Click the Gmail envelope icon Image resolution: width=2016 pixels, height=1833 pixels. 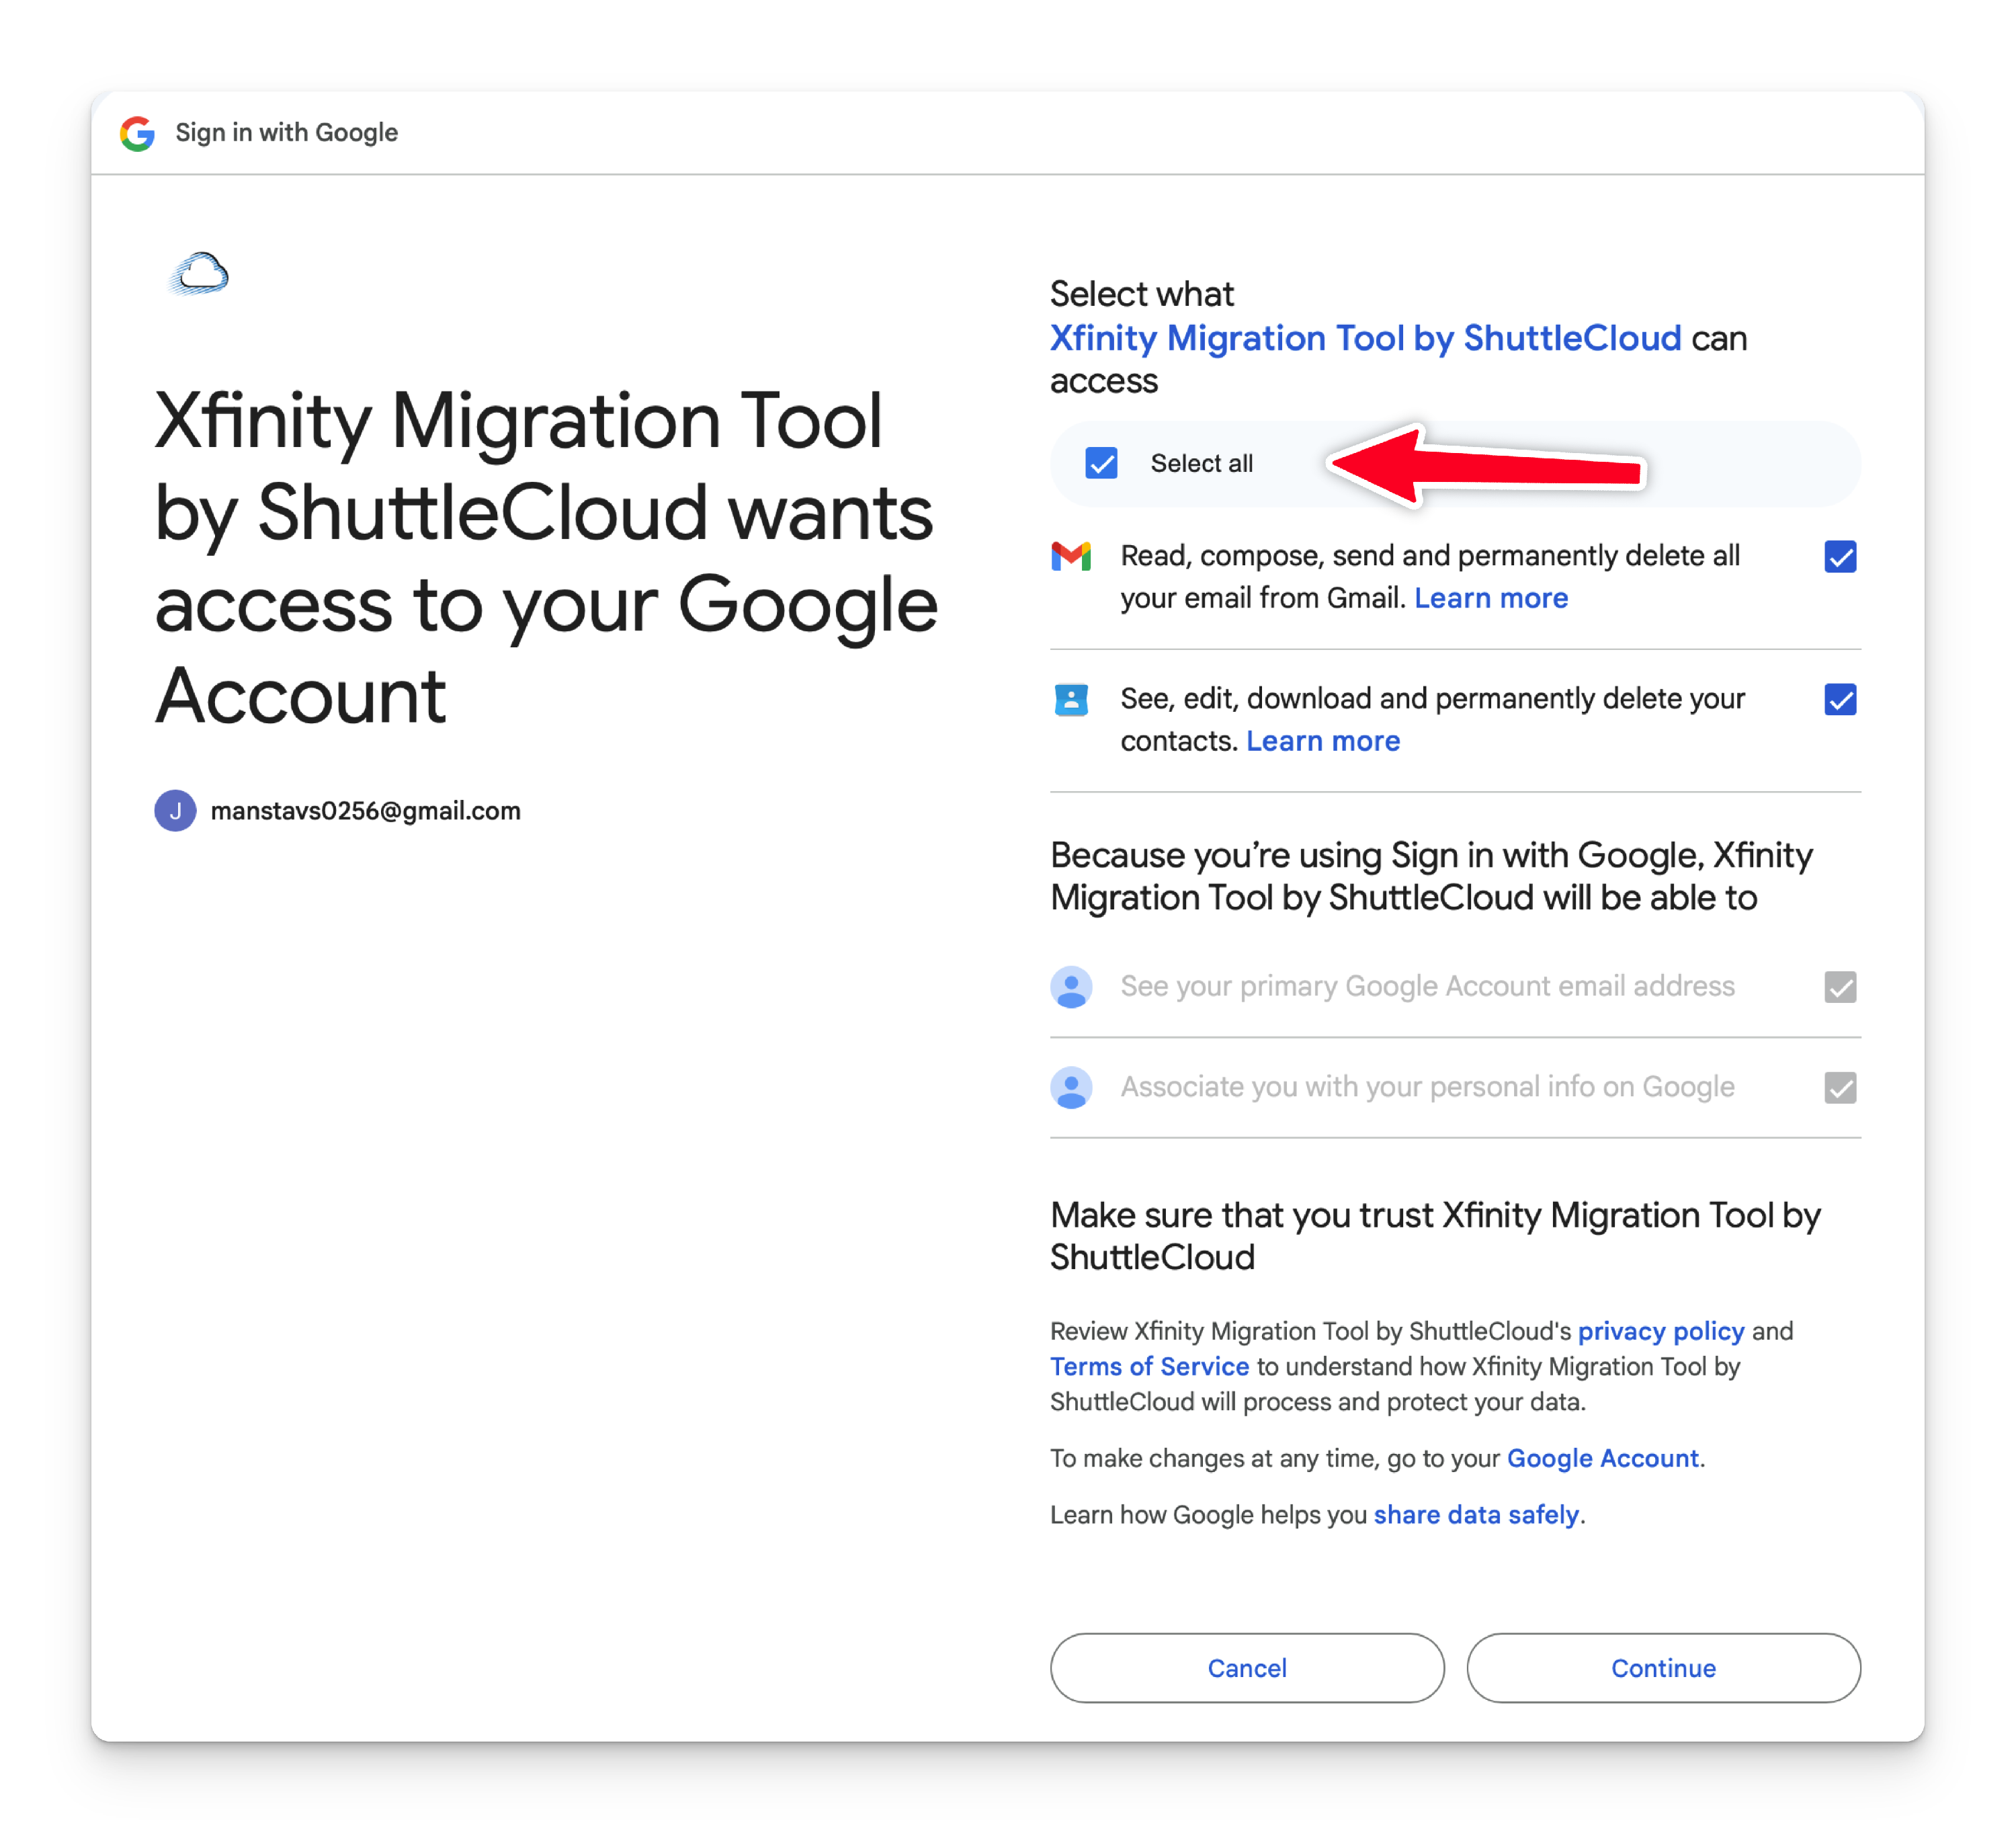point(1071,556)
